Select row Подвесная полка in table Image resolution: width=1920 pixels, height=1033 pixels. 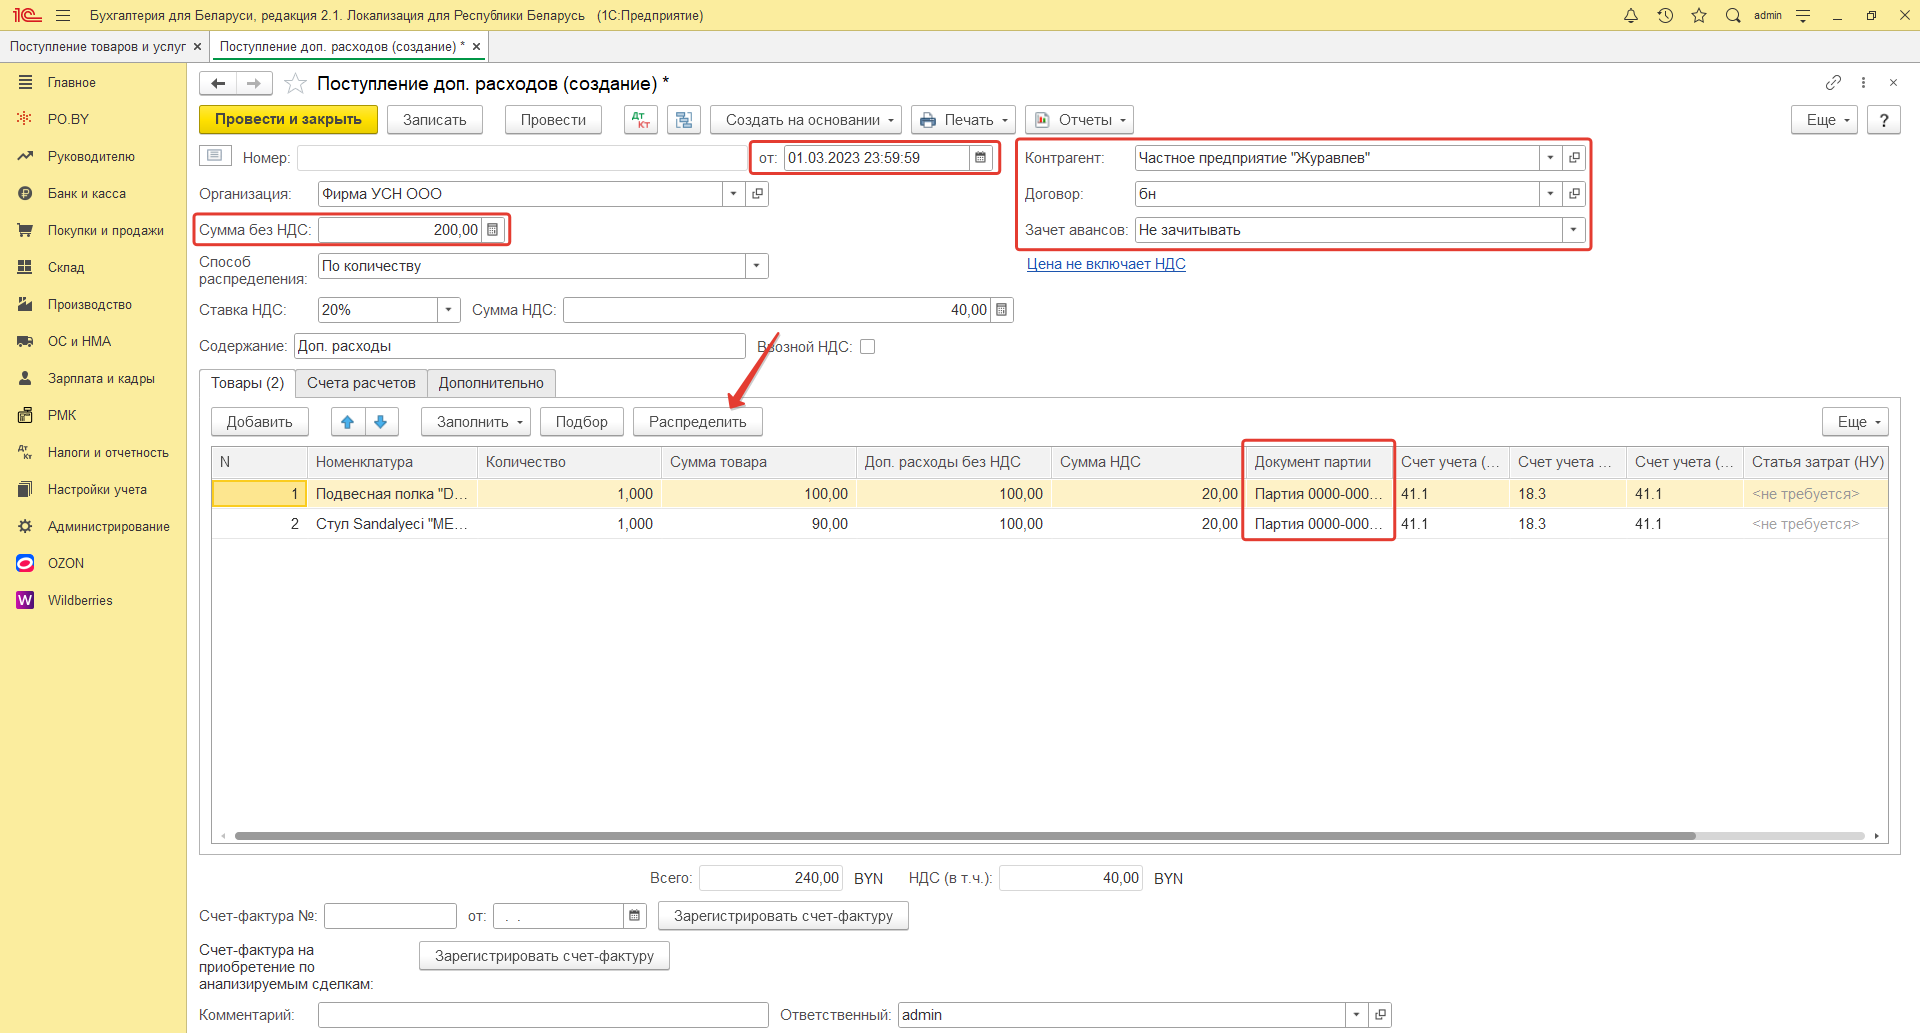pos(1050,494)
